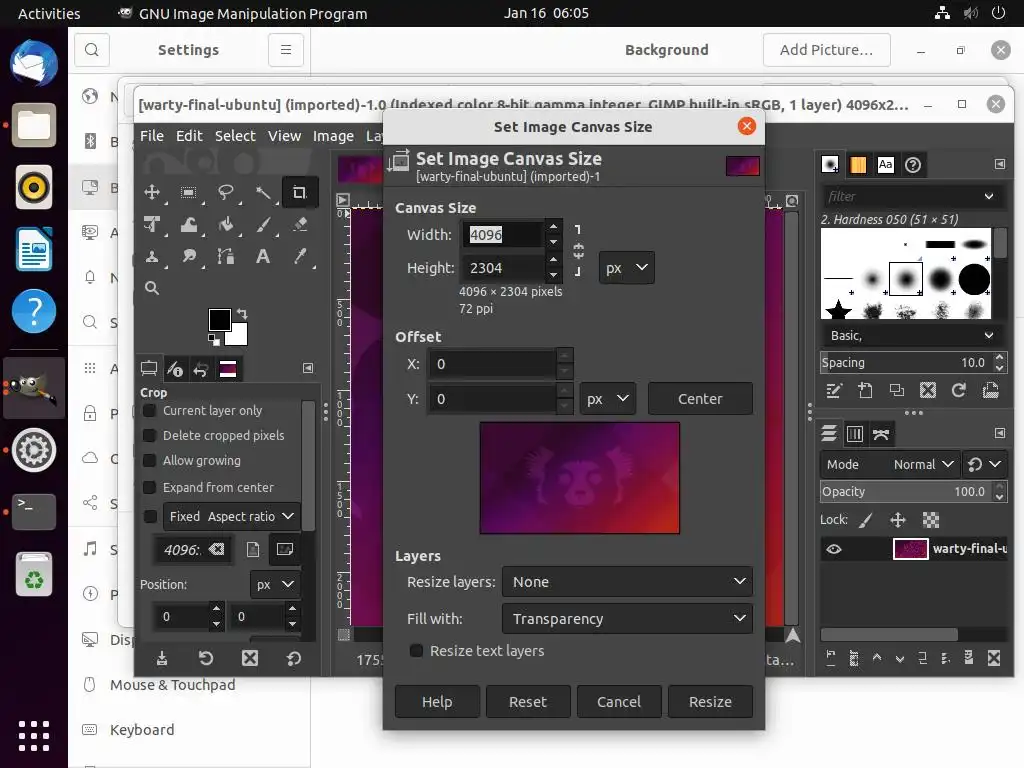Adjust the layer Opacity slider
Viewport: 1024px width, 768px height.
(907, 492)
